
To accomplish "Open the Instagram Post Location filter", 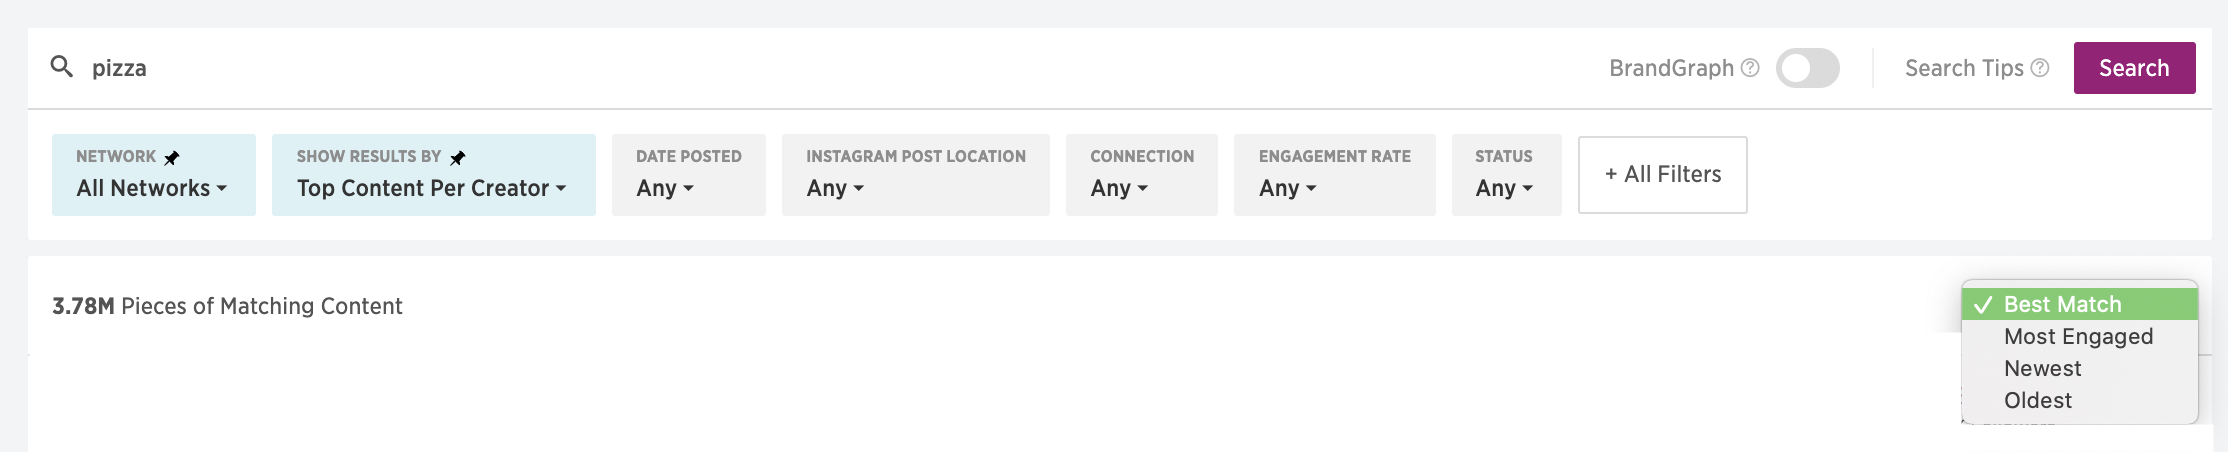I will click(916, 175).
